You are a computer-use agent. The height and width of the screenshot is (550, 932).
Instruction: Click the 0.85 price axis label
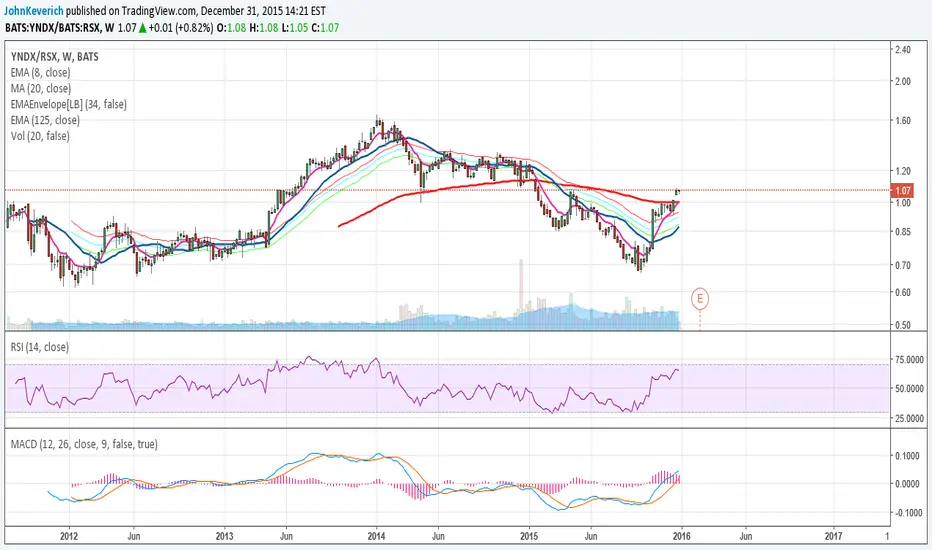click(903, 232)
